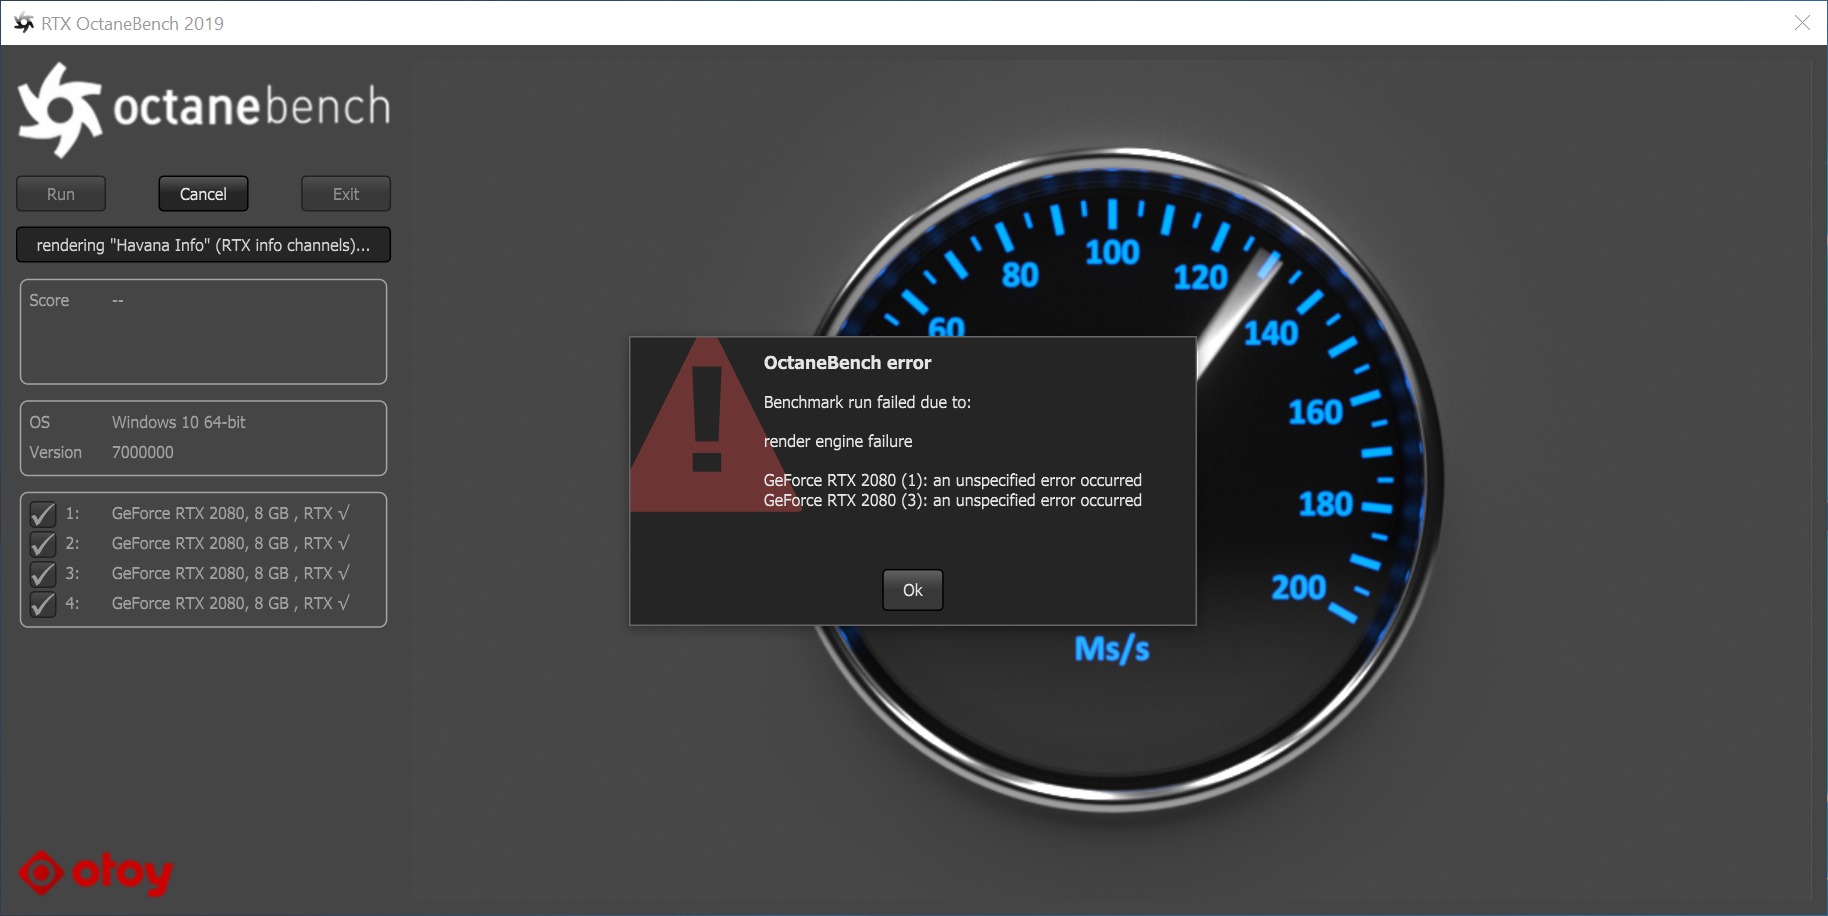This screenshot has width=1828, height=916.
Task: Click the Run button
Action: tap(61, 194)
